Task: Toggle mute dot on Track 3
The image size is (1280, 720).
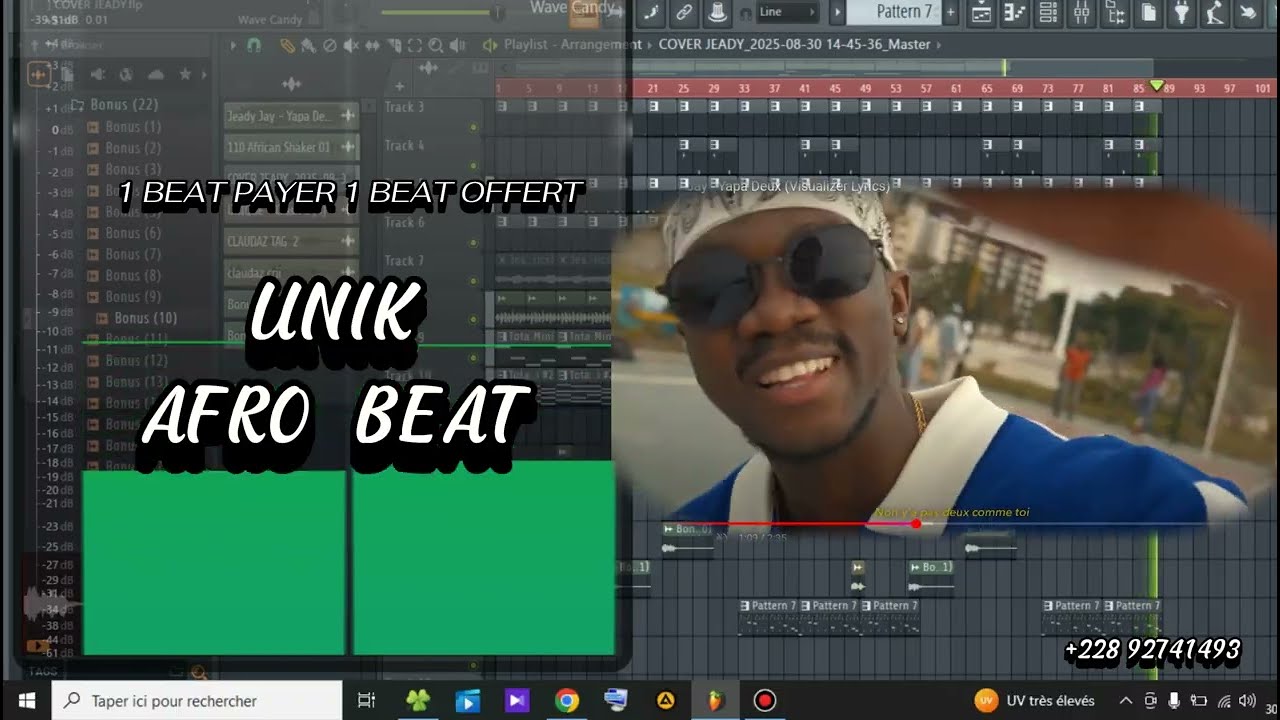Action: [x=473, y=127]
